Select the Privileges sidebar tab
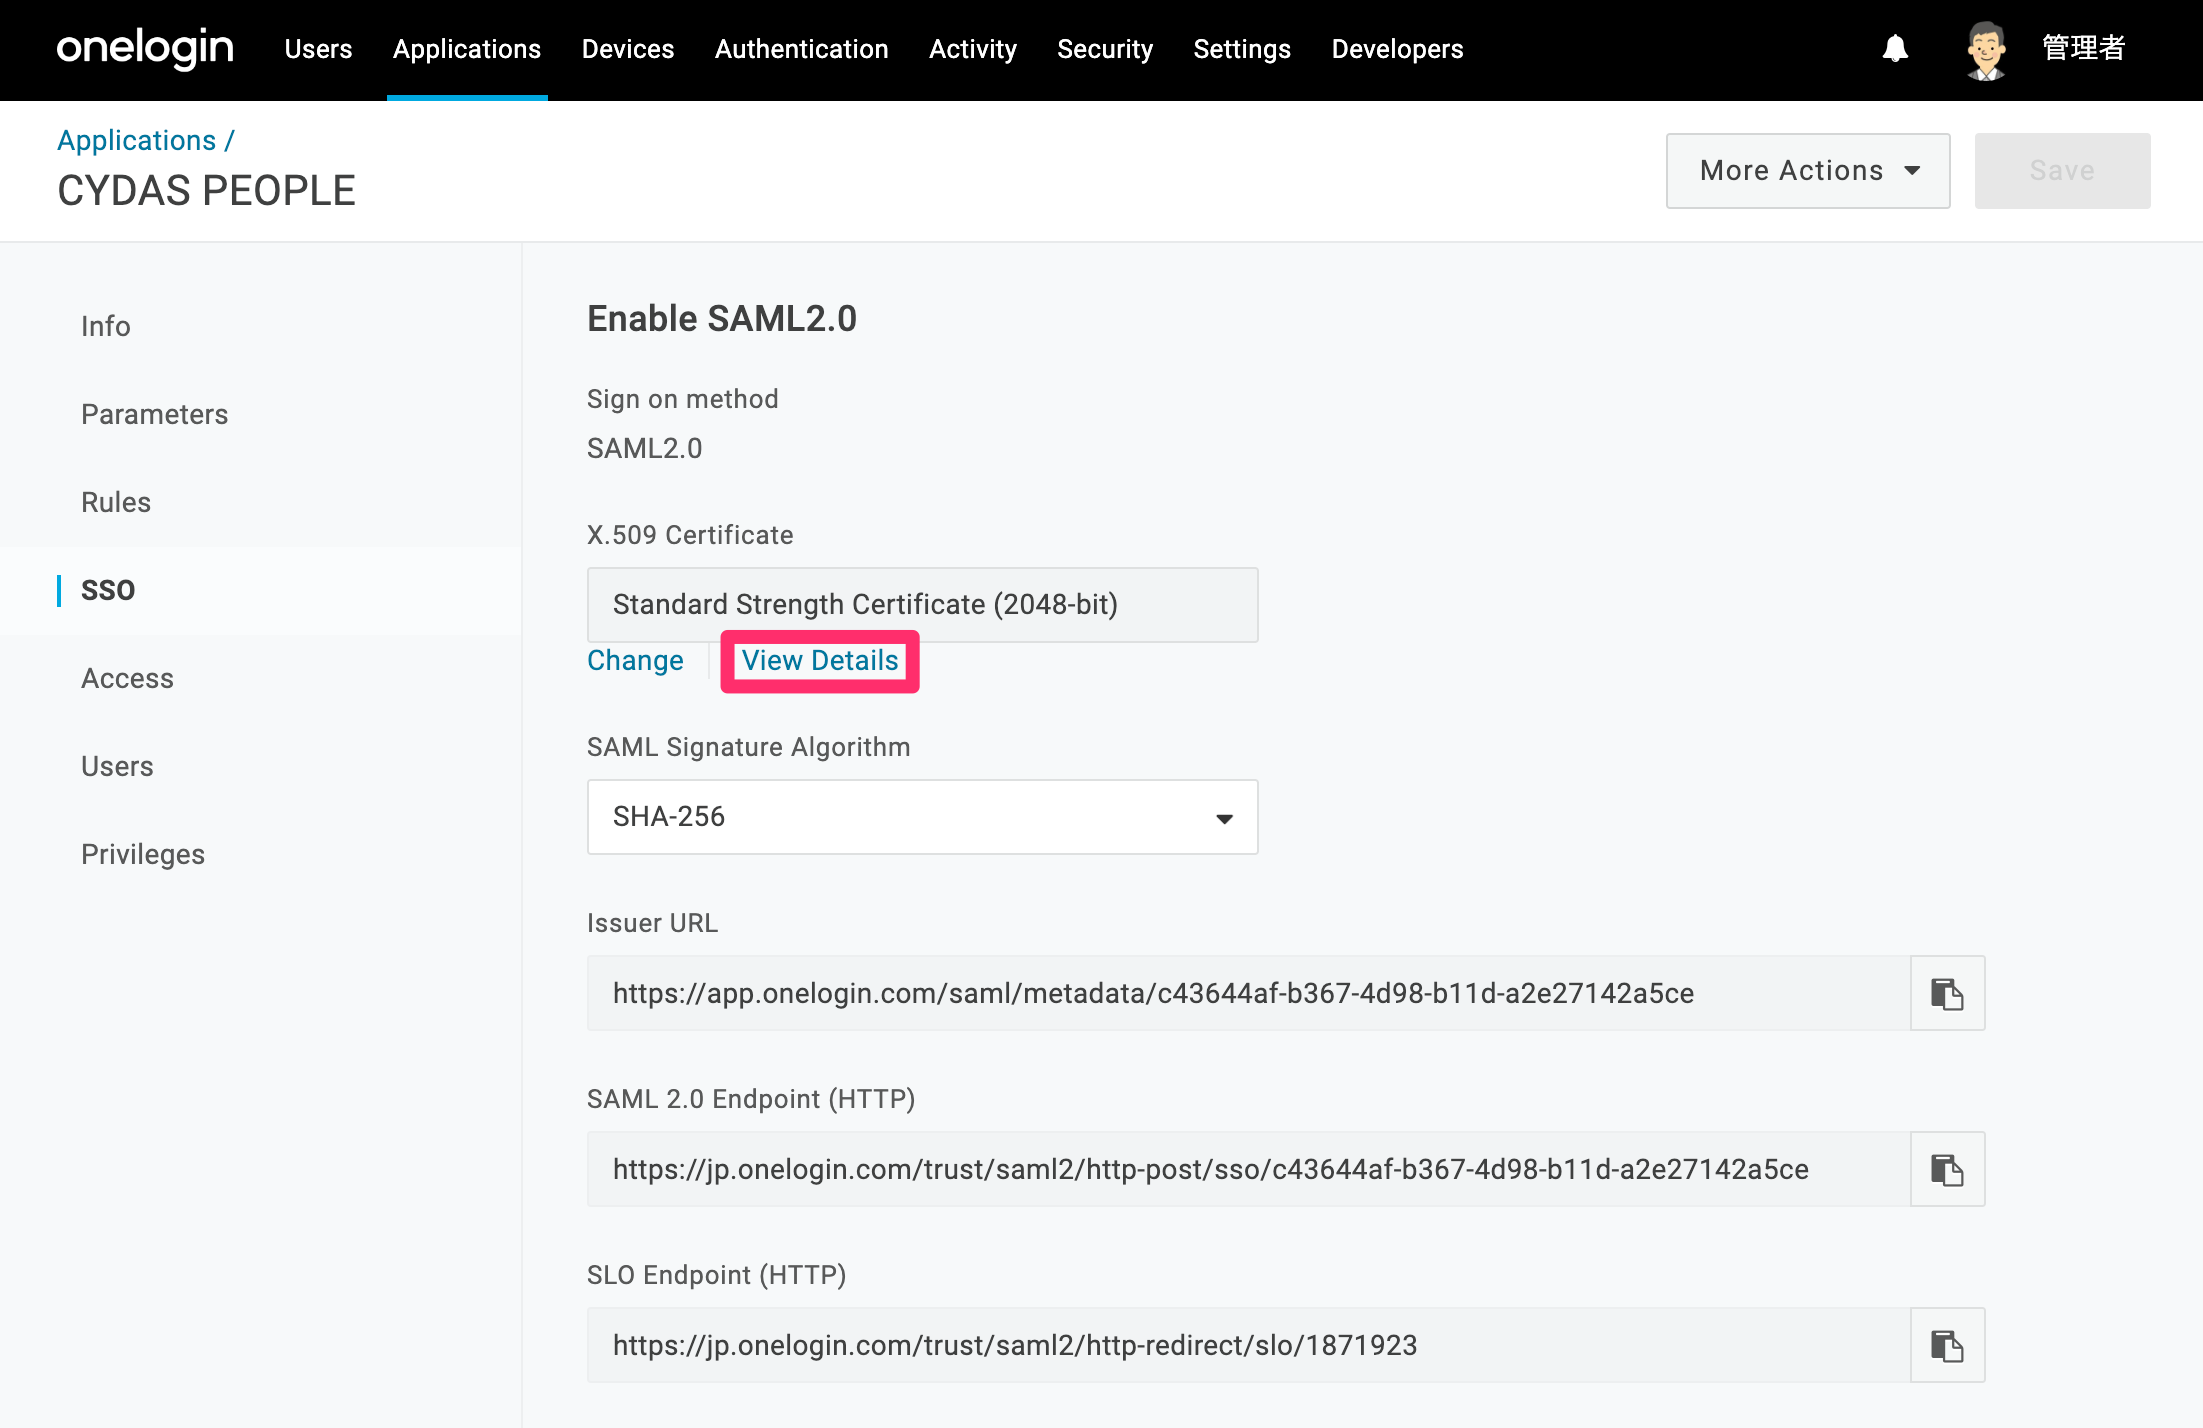 [143, 854]
